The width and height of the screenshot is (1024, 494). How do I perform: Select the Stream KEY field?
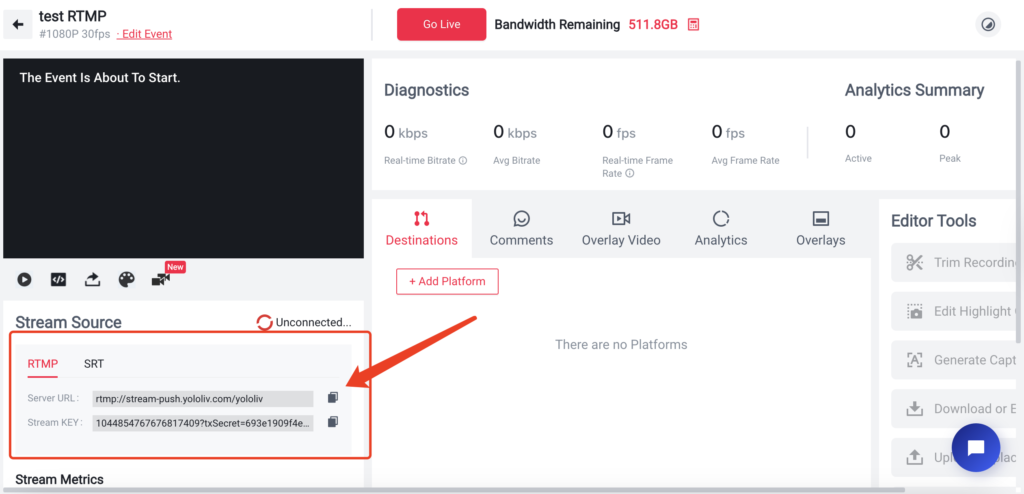pyautogui.click(x=203, y=423)
